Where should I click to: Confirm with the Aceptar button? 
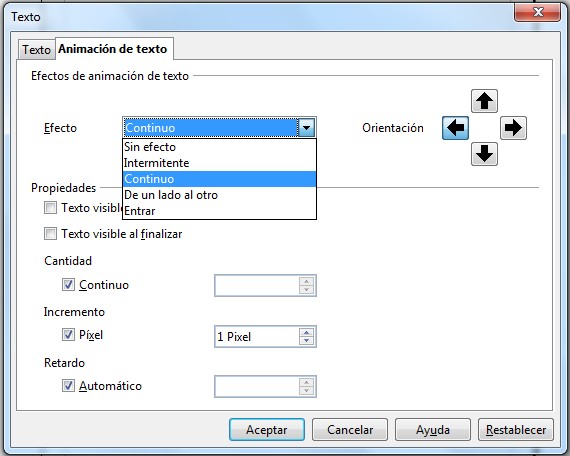tap(267, 430)
